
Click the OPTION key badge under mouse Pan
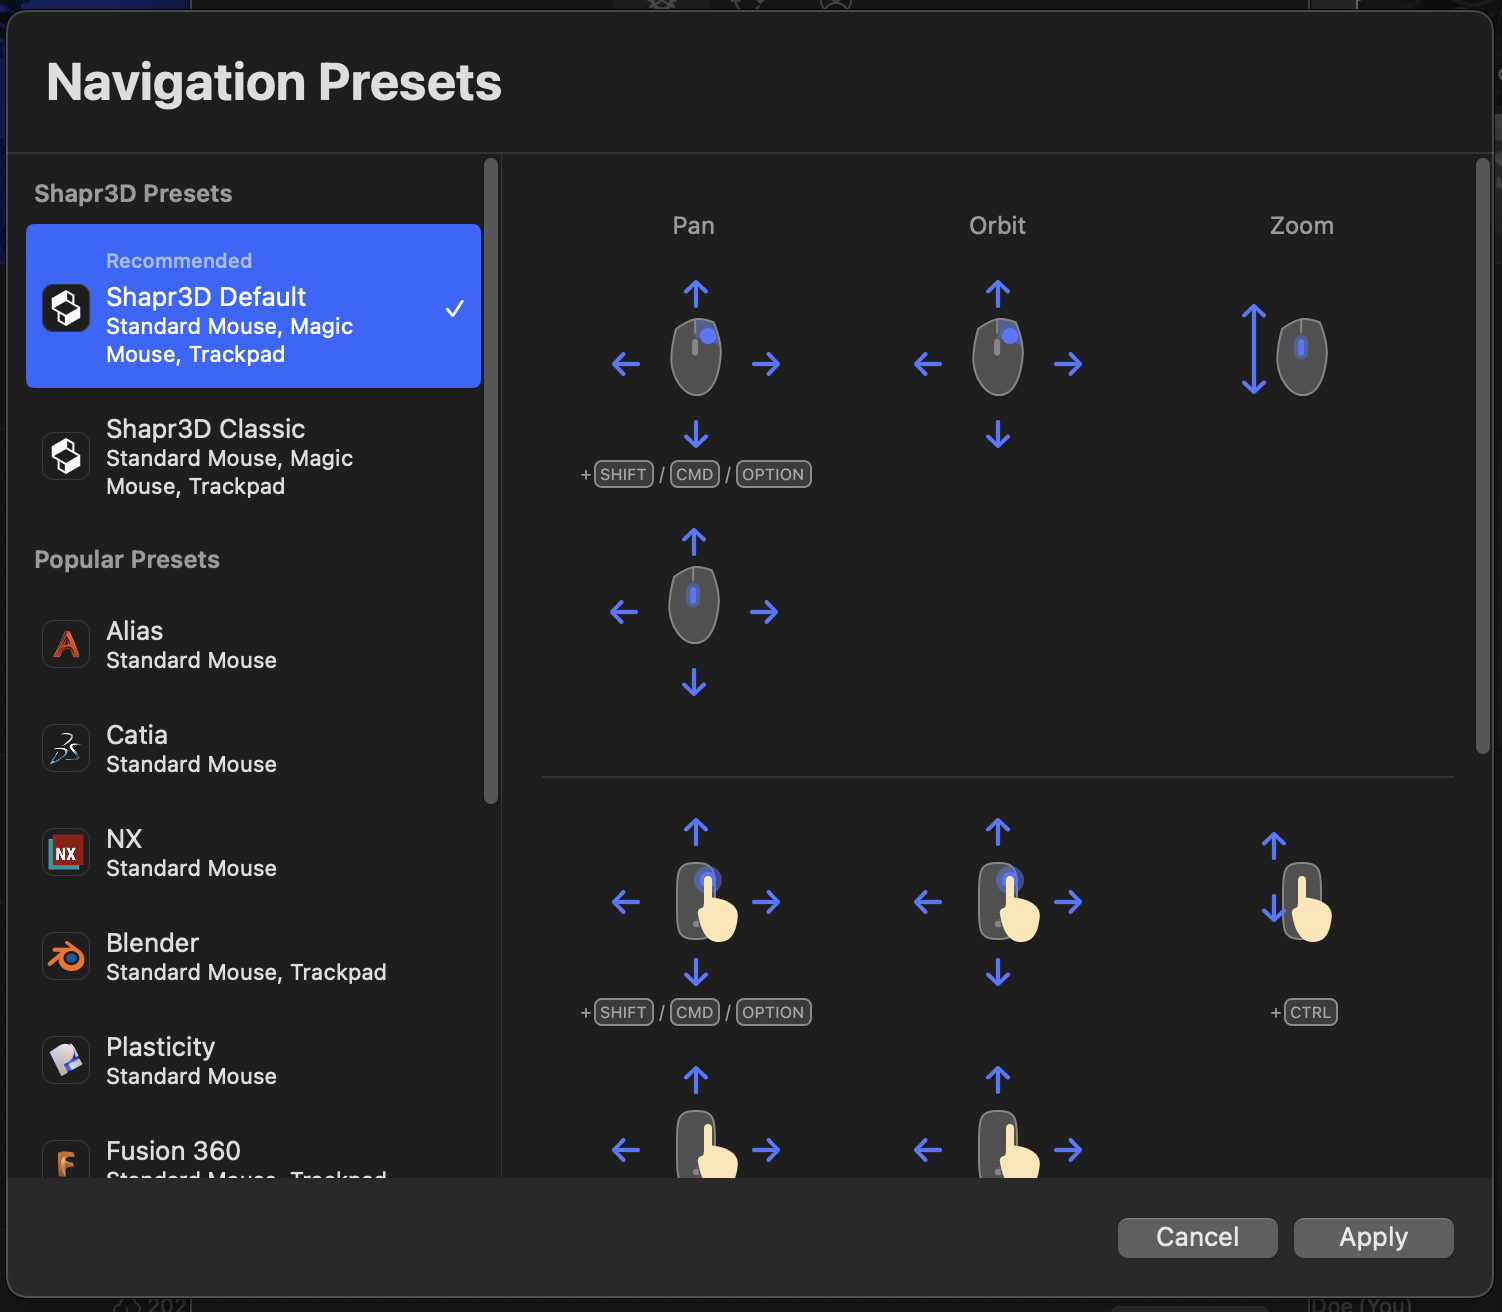pyautogui.click(x=774, y=474)
